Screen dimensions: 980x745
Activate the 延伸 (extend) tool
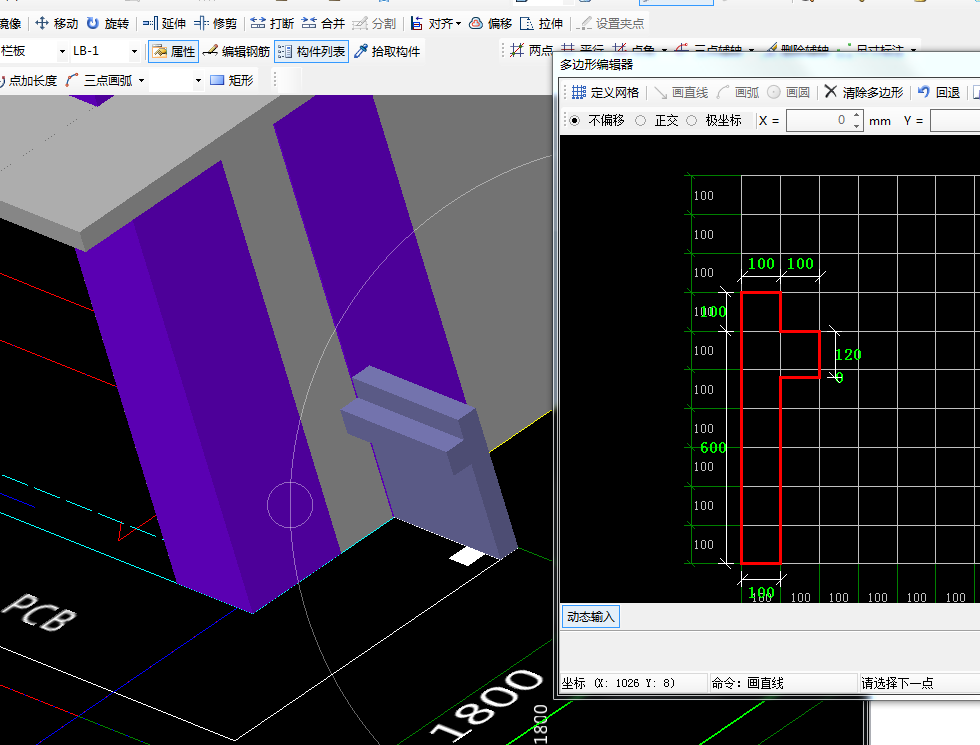164,24
